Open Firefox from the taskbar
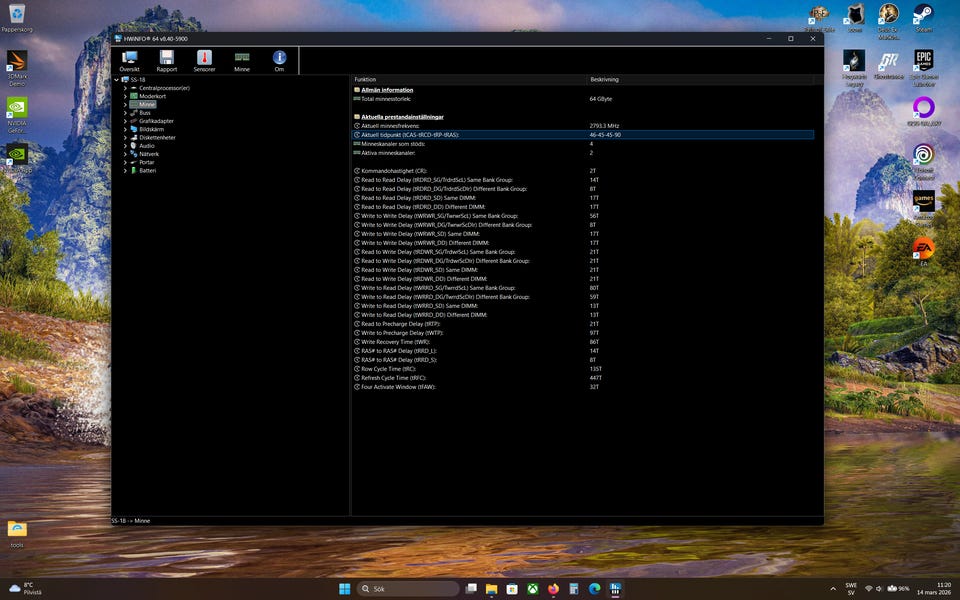960x600 pixels. [x=553, y=588]
